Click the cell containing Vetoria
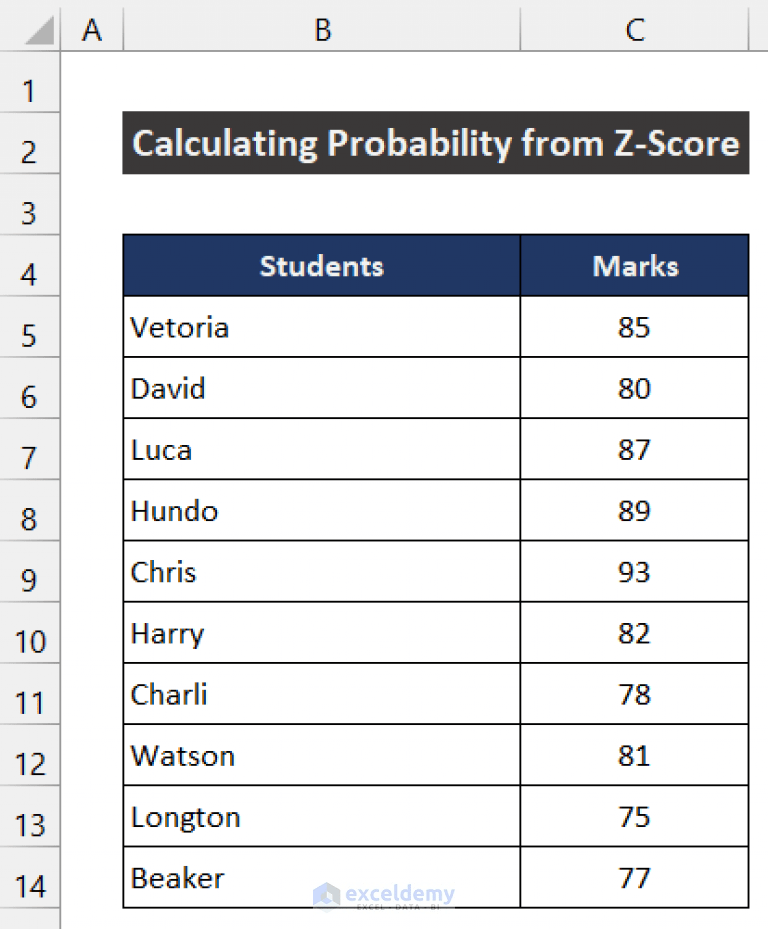Image resolution: width=768 pixels, height=929 pixels. (321, 327)
